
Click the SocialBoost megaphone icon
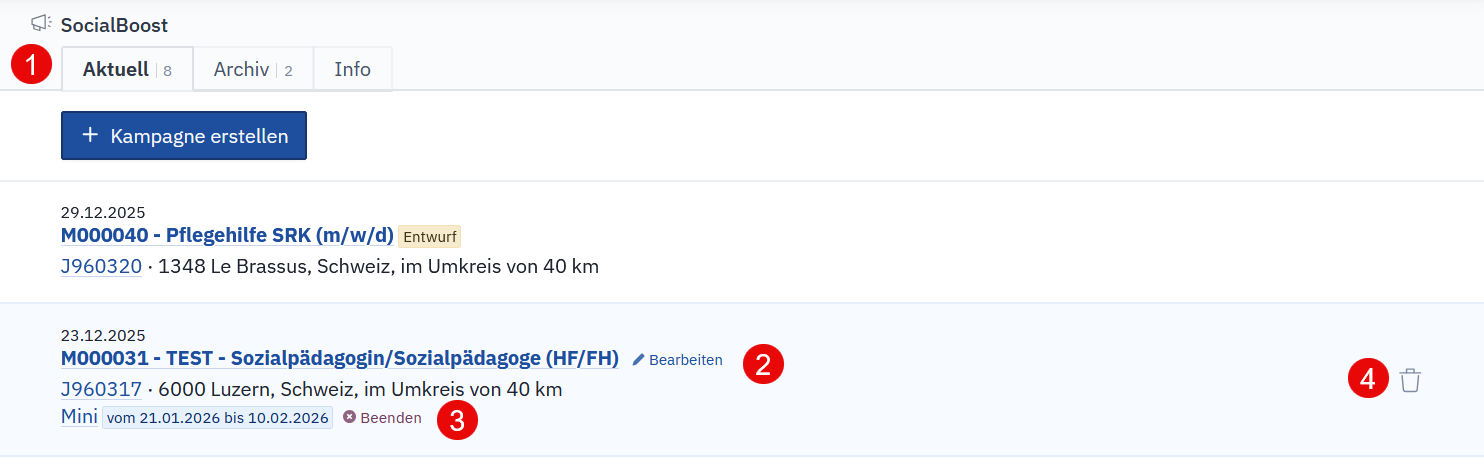point(41,23)
